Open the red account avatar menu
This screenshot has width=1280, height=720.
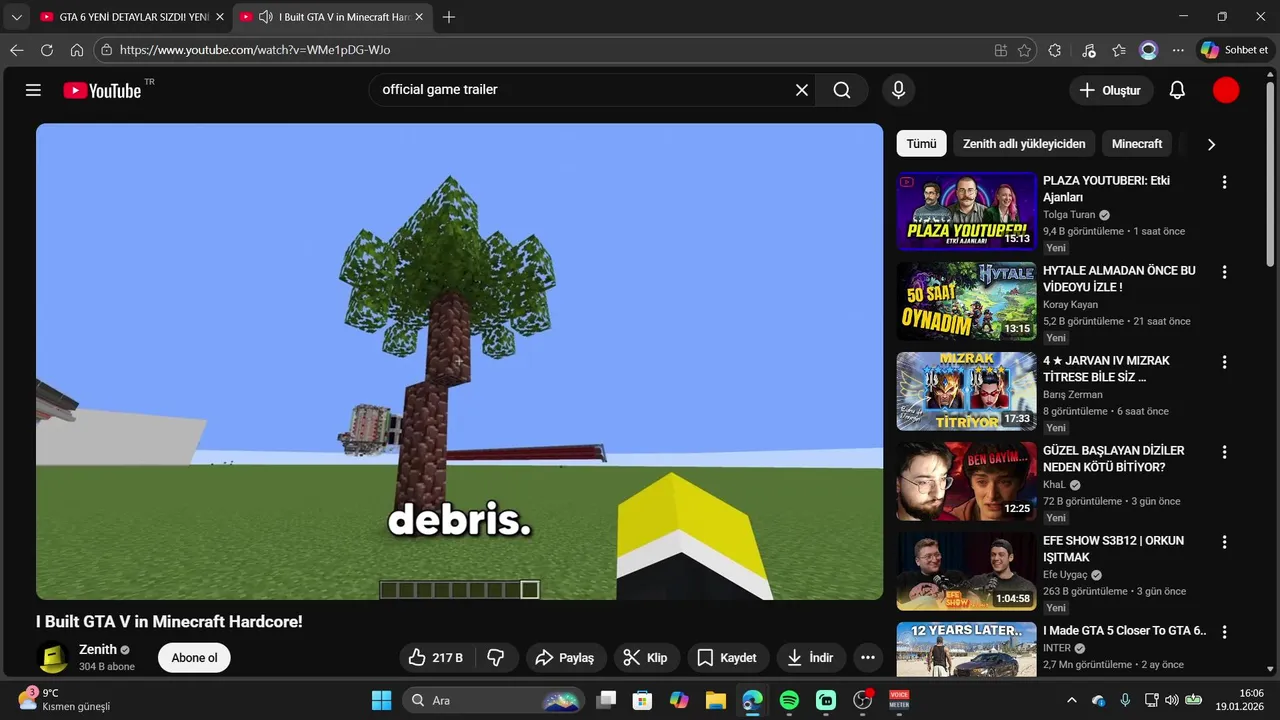pyautogui.click(x=1226, y=90)
